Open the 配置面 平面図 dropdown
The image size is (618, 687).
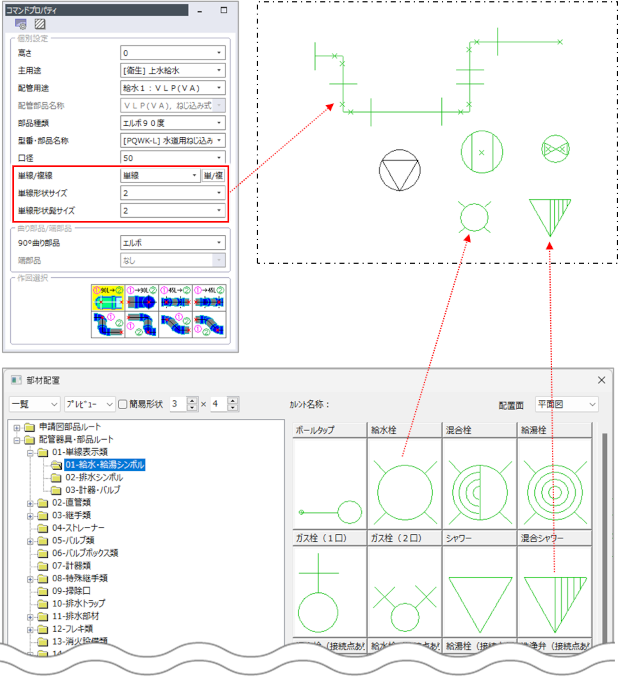click(x=566, y=404)
